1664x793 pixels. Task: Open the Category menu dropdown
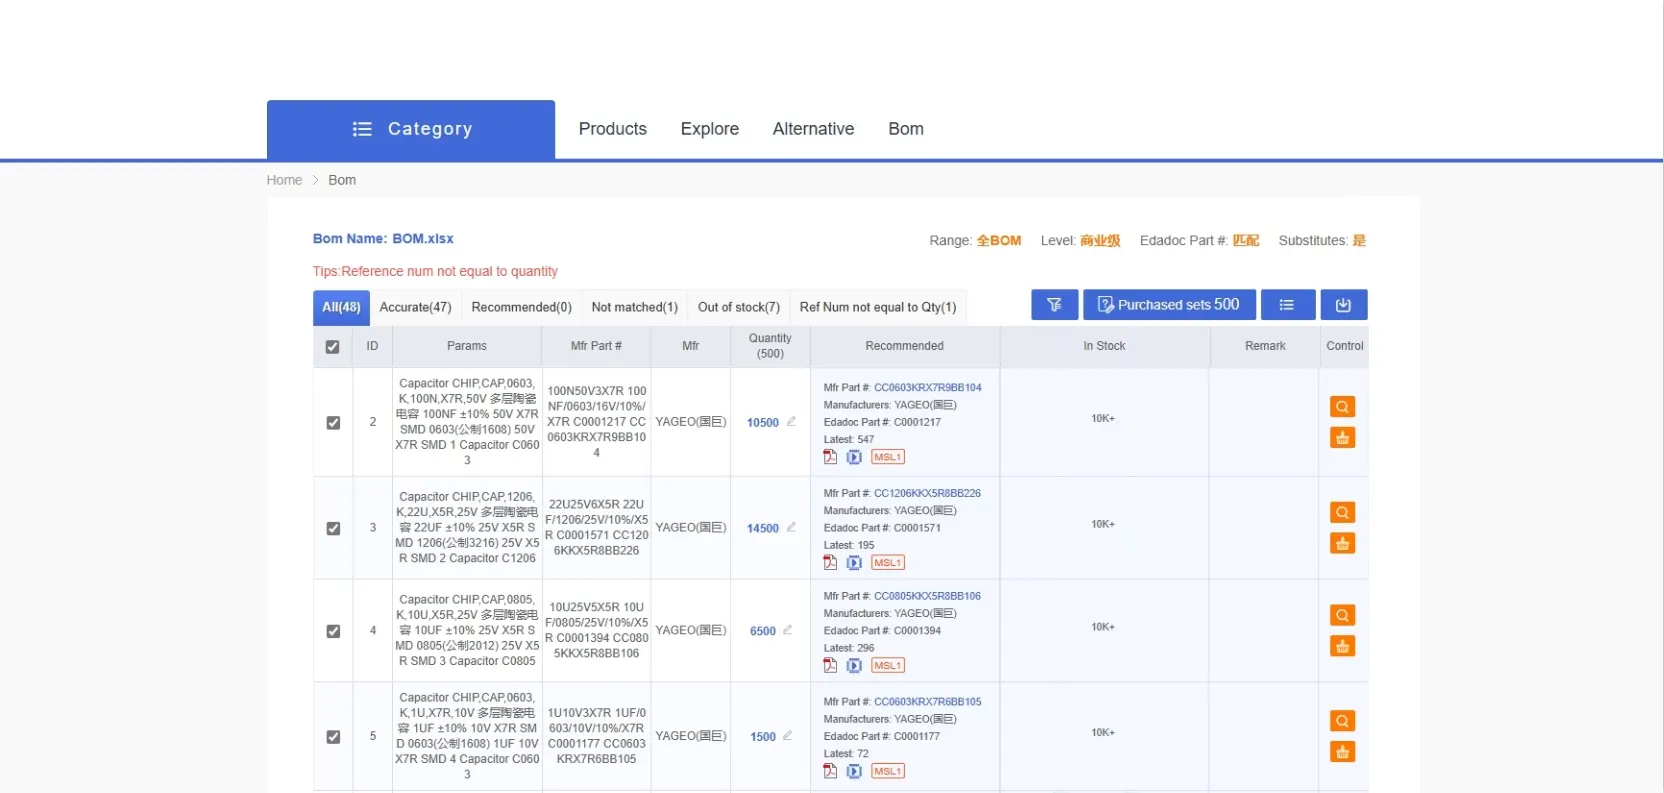(x=411, y=129)
